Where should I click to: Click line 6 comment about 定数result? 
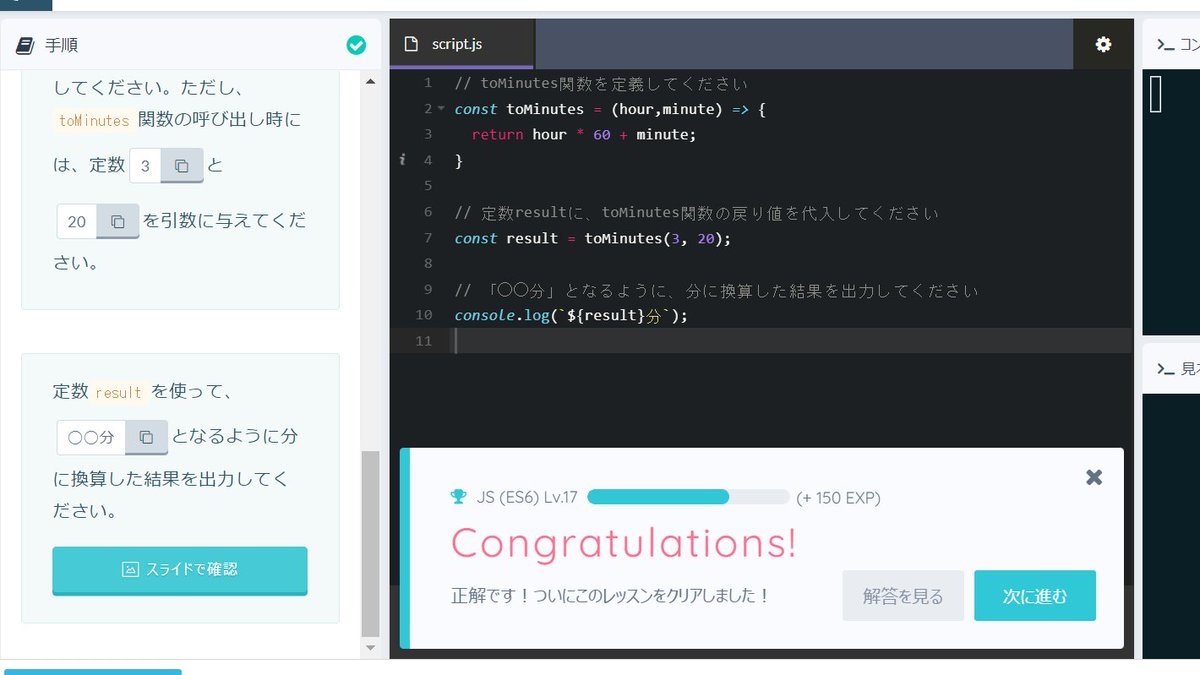[696, 212]
